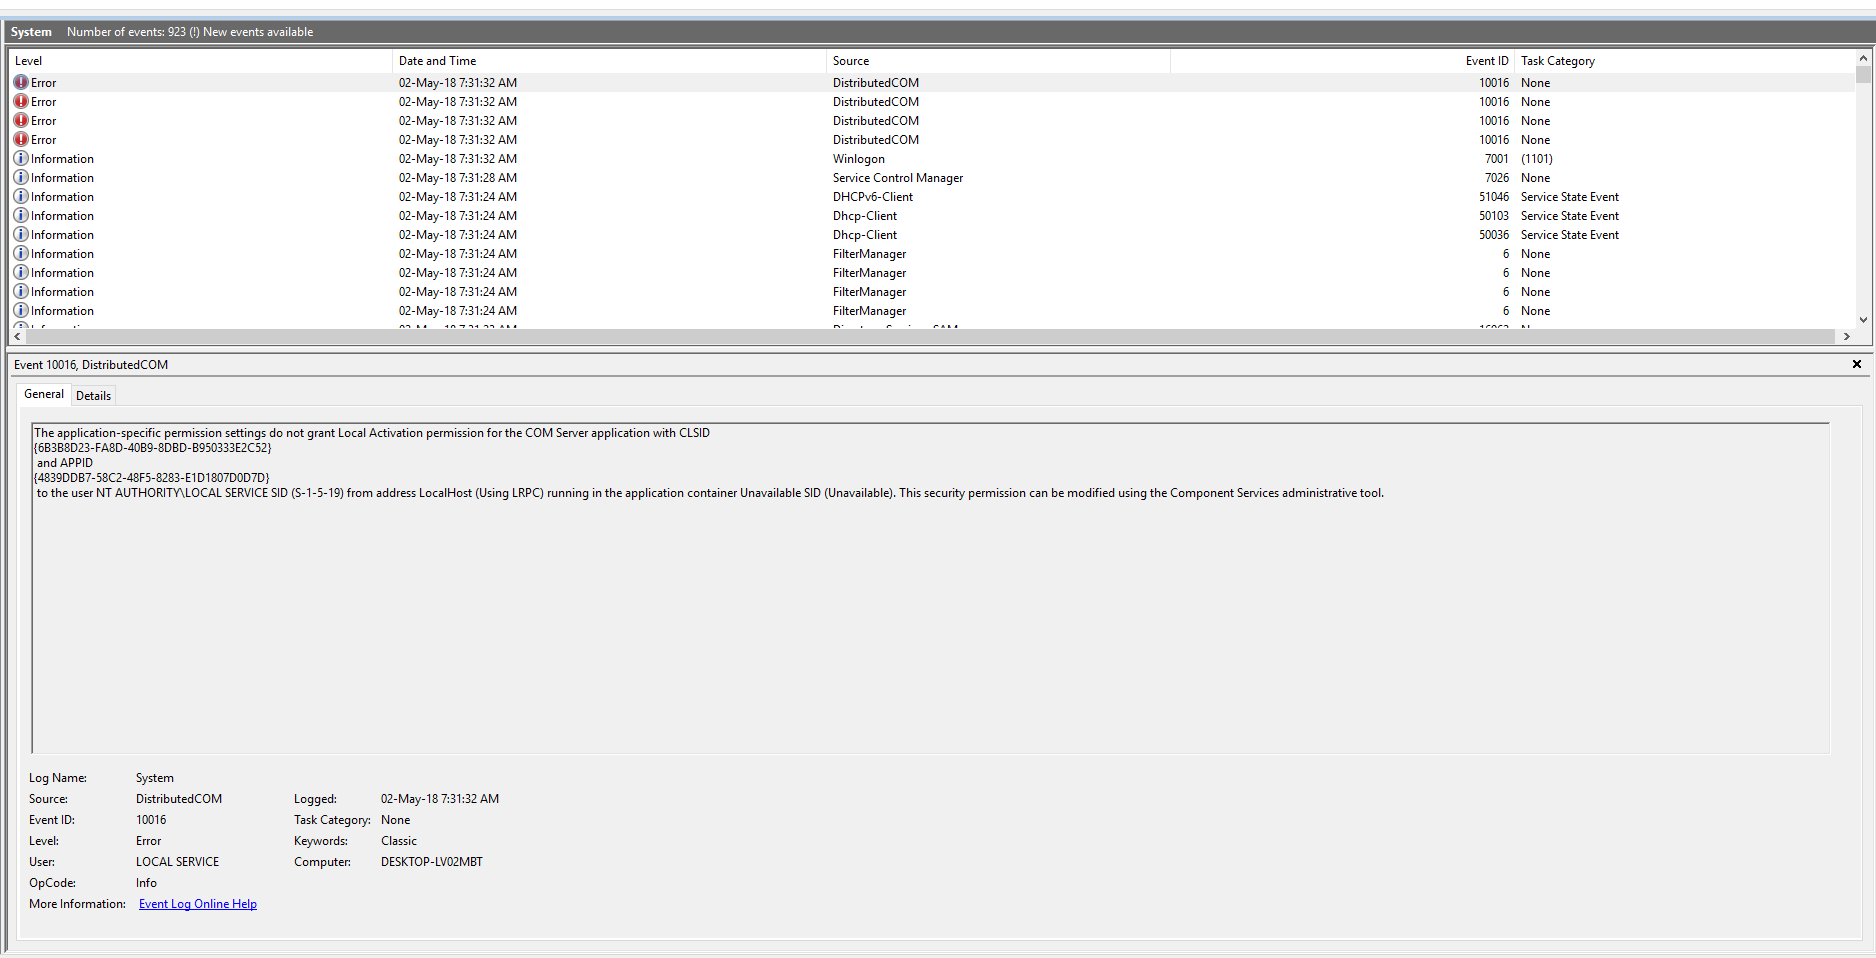Click the event list scroll up arrow
The image size is (1876, 958).
1863,59
